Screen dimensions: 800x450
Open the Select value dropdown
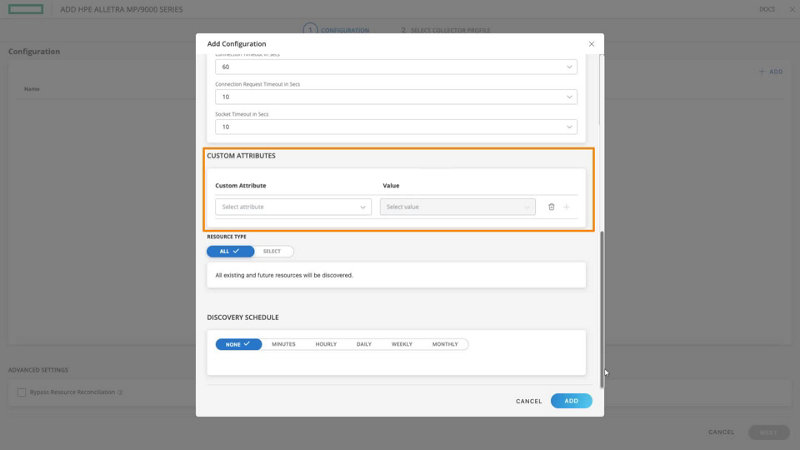[x=458, y=207]
